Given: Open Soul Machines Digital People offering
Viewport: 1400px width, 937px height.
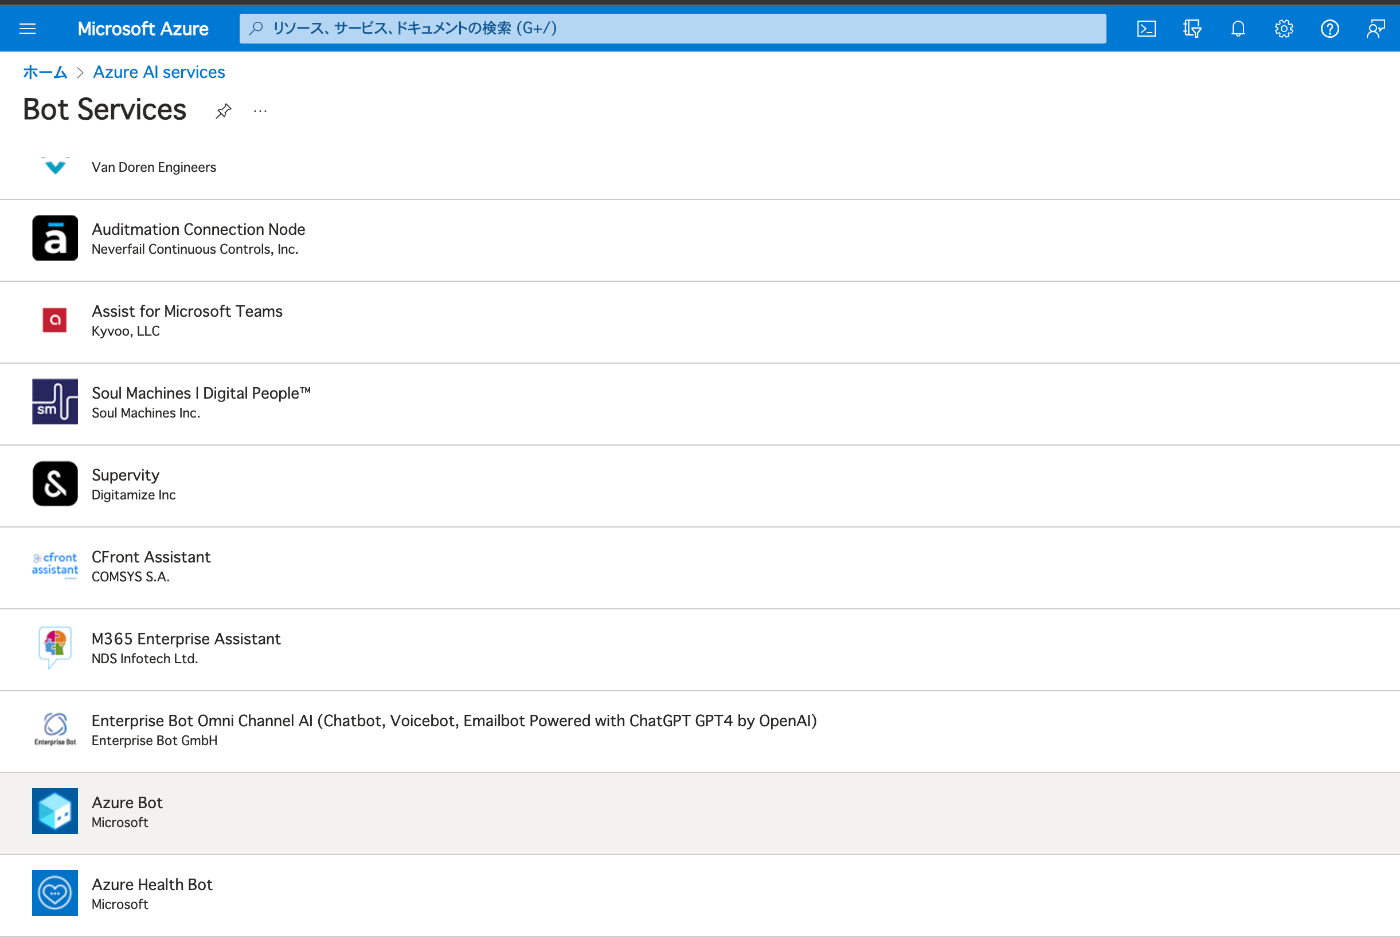Looking at the screenshot, I should (201, 393).
